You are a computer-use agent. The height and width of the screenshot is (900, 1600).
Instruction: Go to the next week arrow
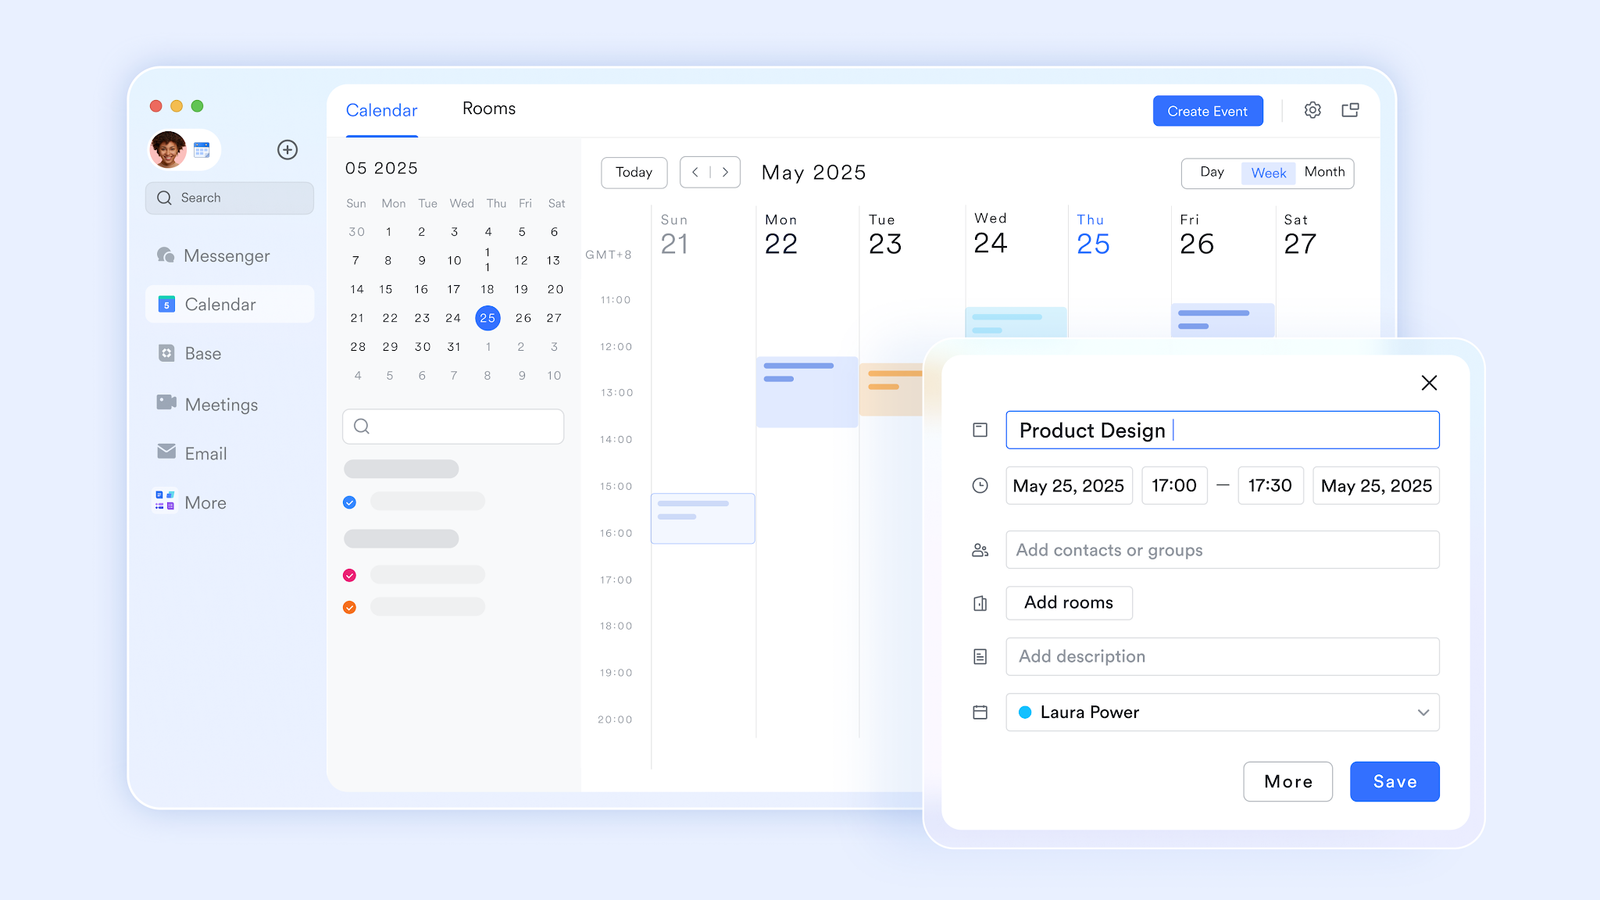point(725,172)
